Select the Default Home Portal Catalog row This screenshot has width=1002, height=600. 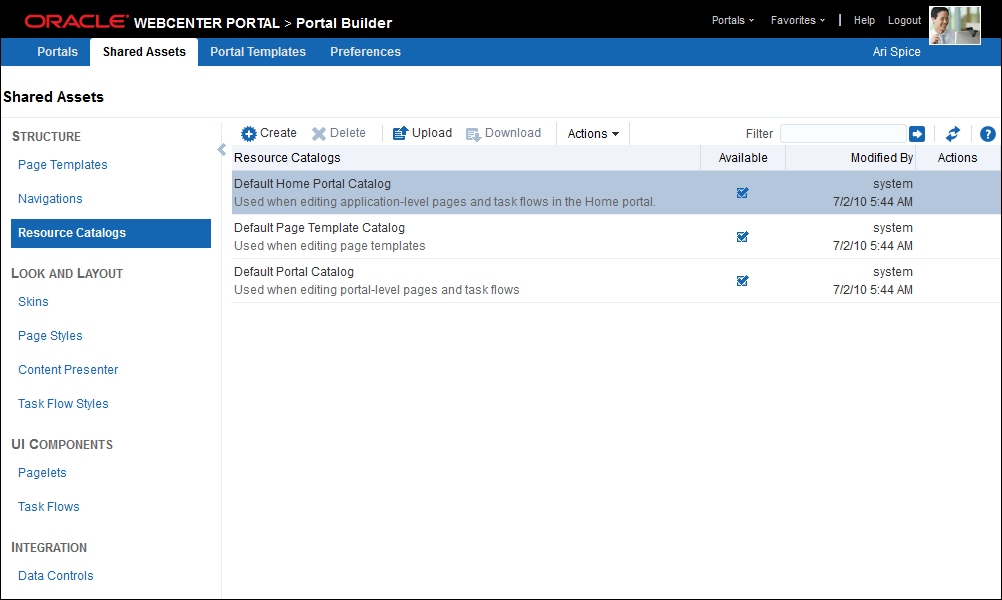coord(616,192)
